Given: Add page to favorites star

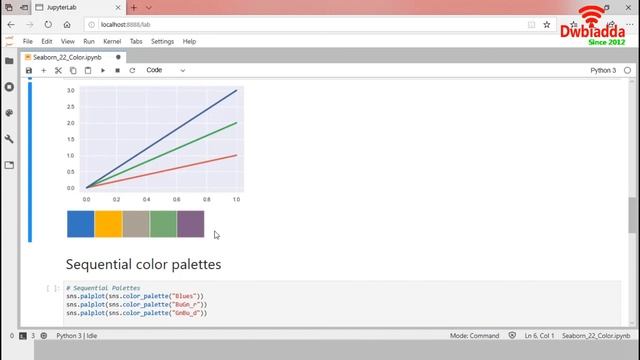Looking at the screenshot, I should pyautogui.click(x=547, y=25).
